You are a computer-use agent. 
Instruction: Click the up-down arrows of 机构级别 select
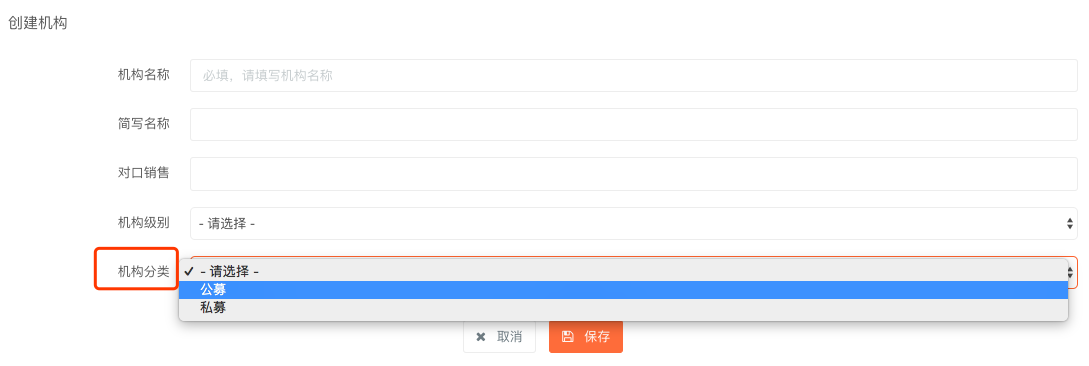(x=1070, y=224)
